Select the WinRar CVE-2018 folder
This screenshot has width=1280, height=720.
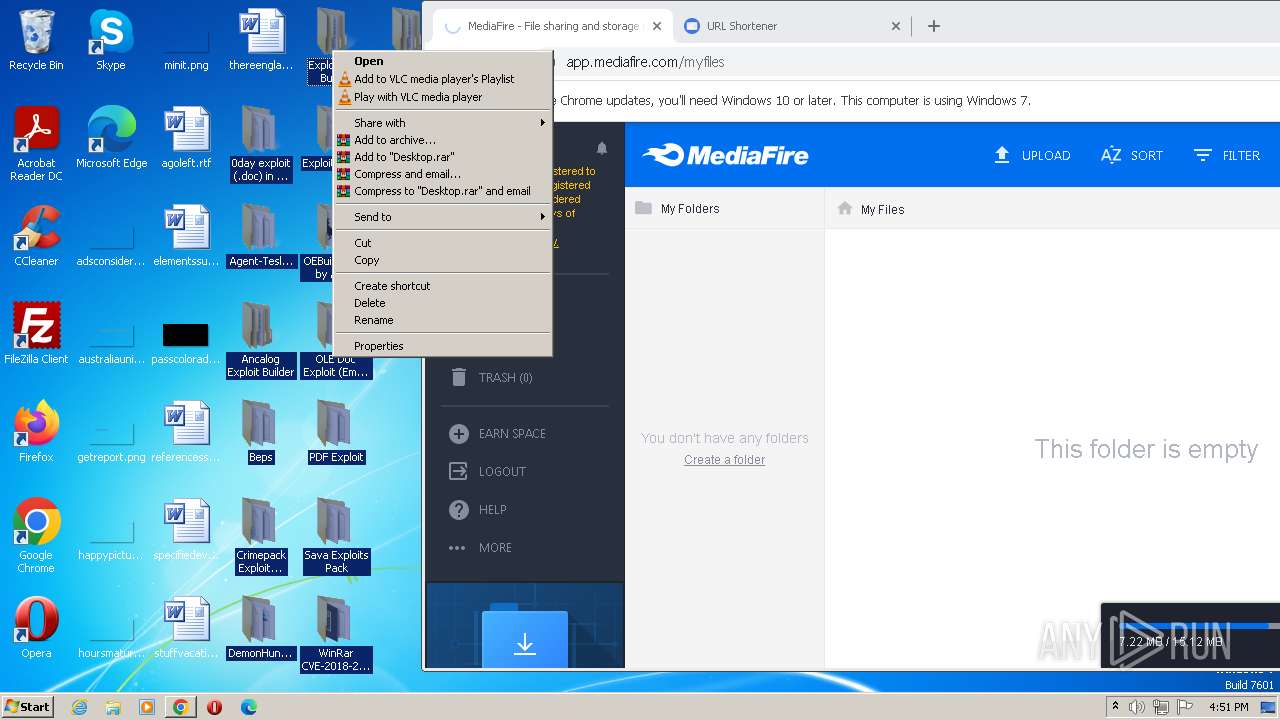pos(336,634)
